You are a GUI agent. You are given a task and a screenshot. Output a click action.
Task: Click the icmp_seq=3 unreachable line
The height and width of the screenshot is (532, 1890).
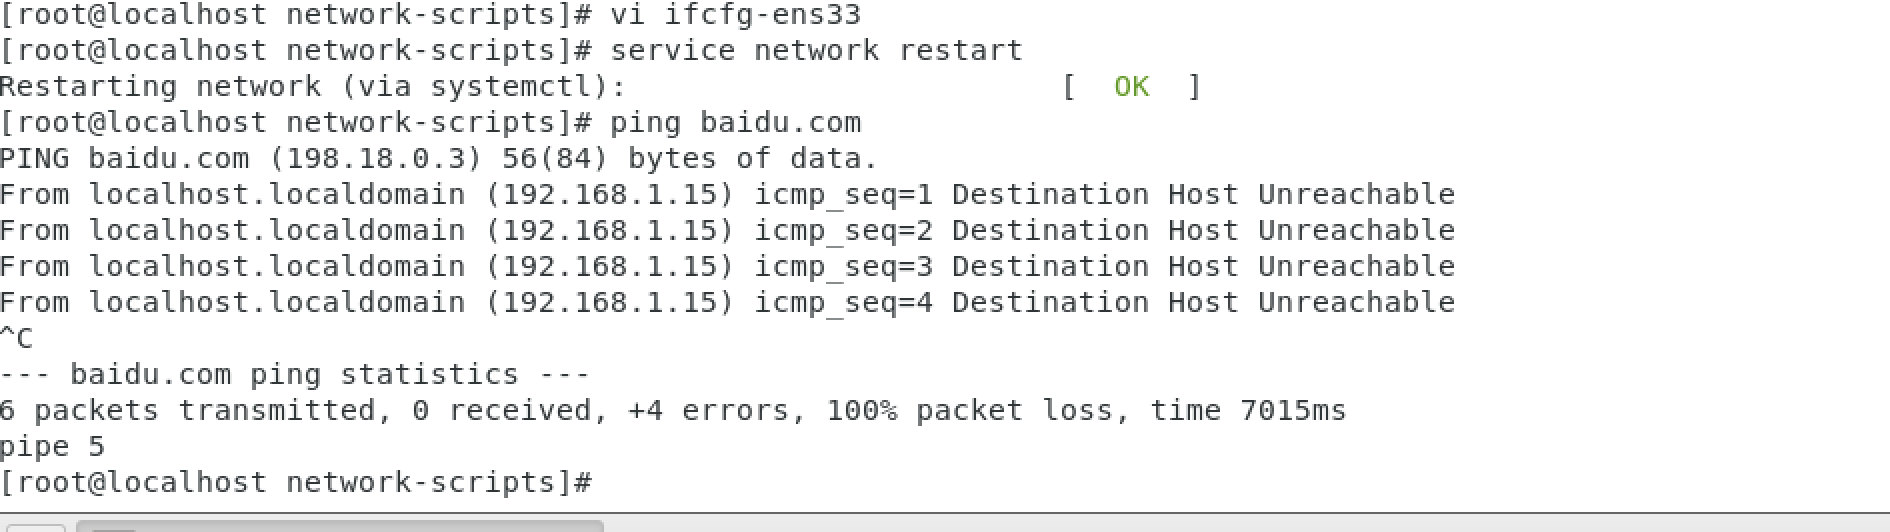(x=727, y=267)
